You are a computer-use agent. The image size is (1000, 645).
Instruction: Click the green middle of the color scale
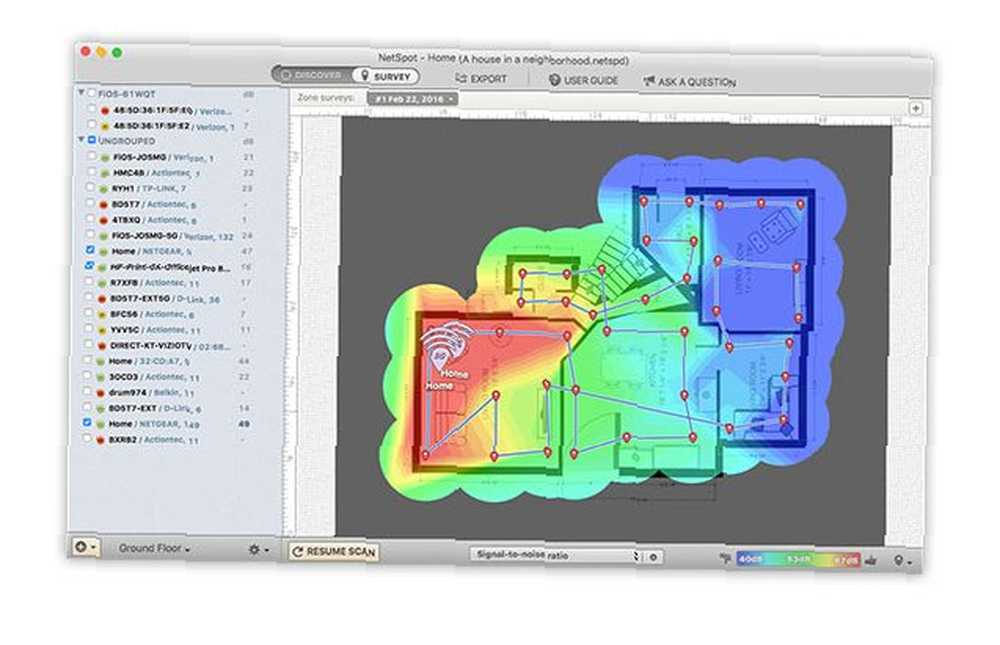click(797, 560)
